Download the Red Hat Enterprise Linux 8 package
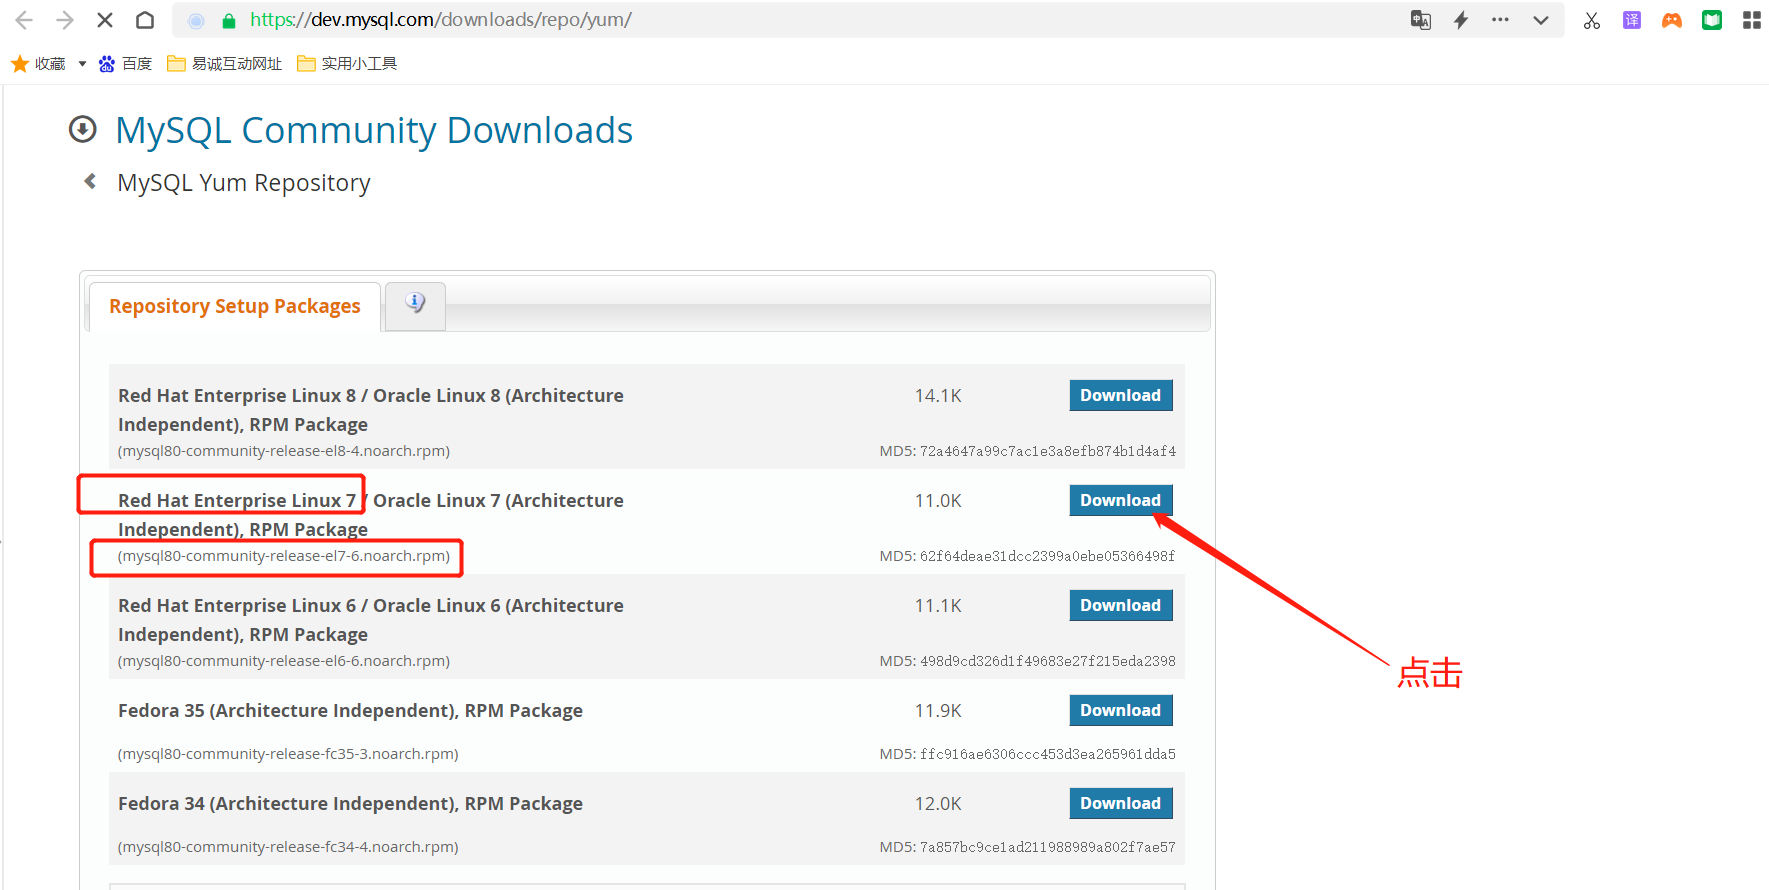1769x890 pixels. [x=1121, y=395]
